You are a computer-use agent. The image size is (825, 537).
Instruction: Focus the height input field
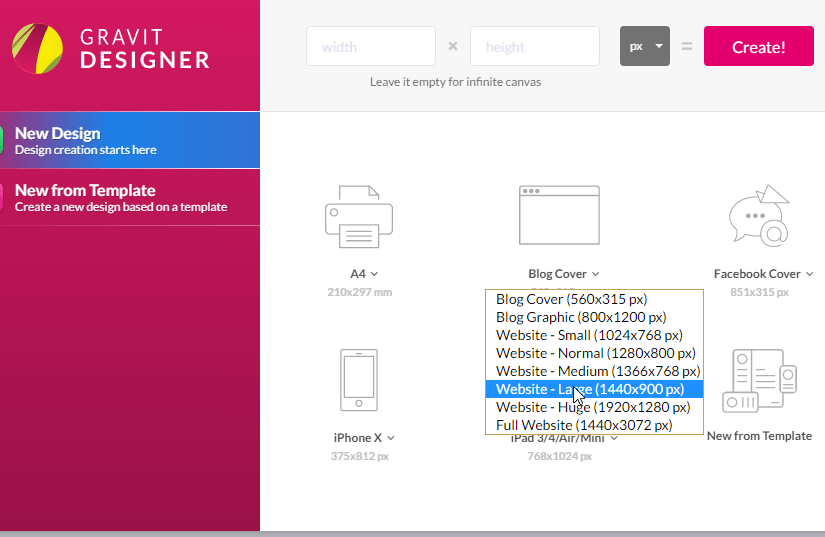(x=535, y=46)
